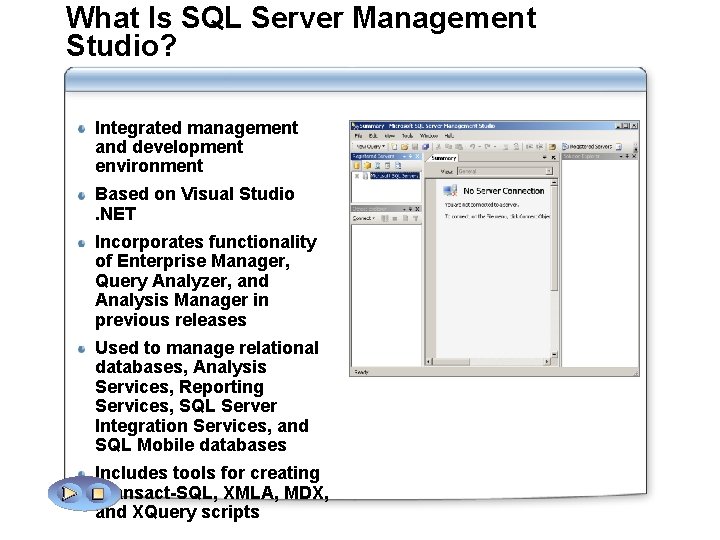Viewport: 720px width, 540px height.
Task: Expand the Microsoft SQL Servers tree node
Action: pos(357,176)
